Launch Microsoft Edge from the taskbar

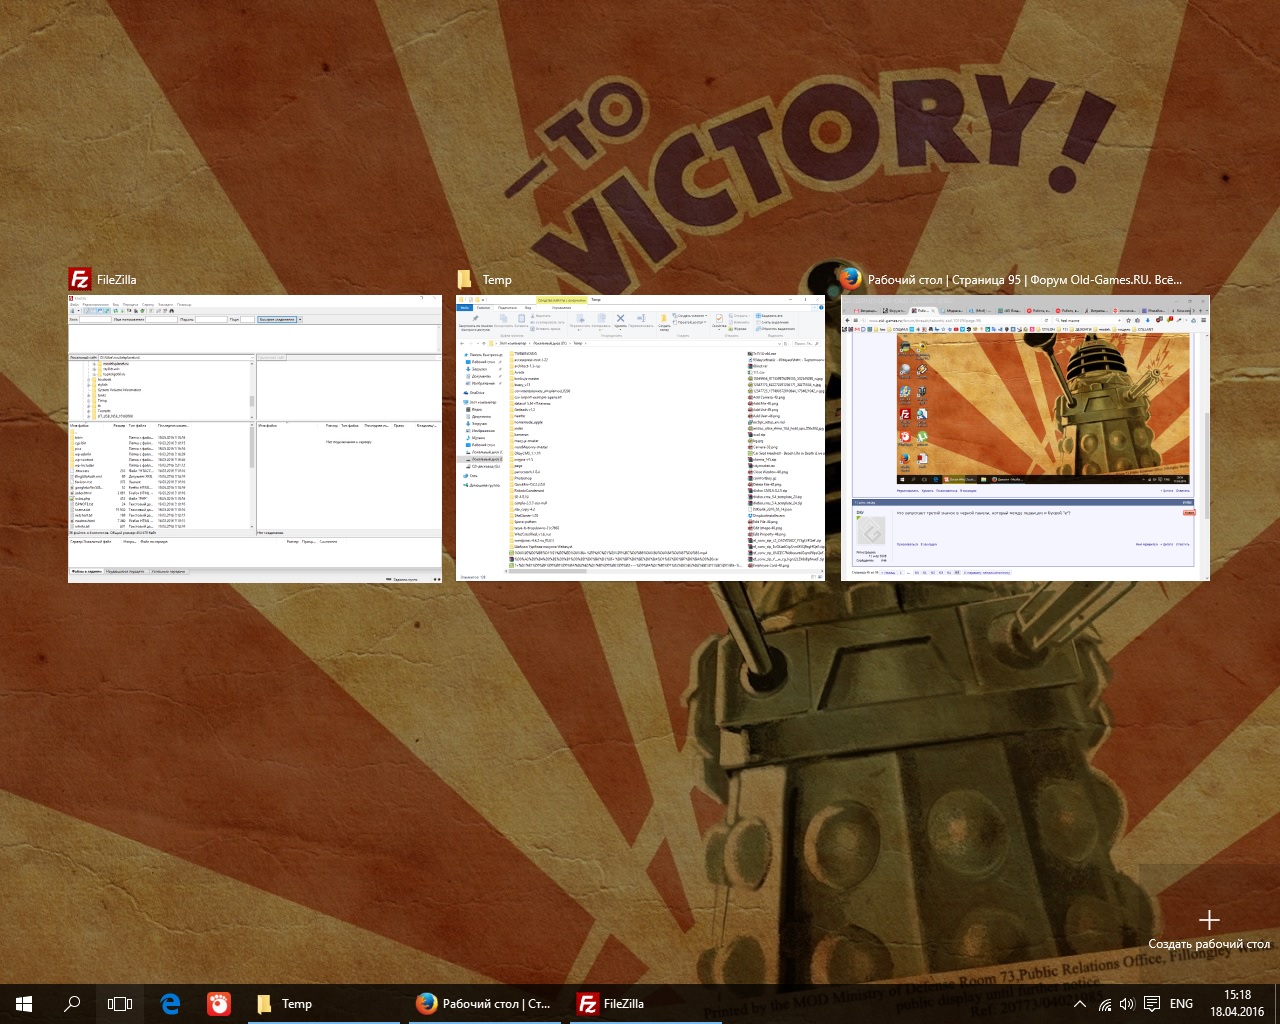click(170, 1004)
